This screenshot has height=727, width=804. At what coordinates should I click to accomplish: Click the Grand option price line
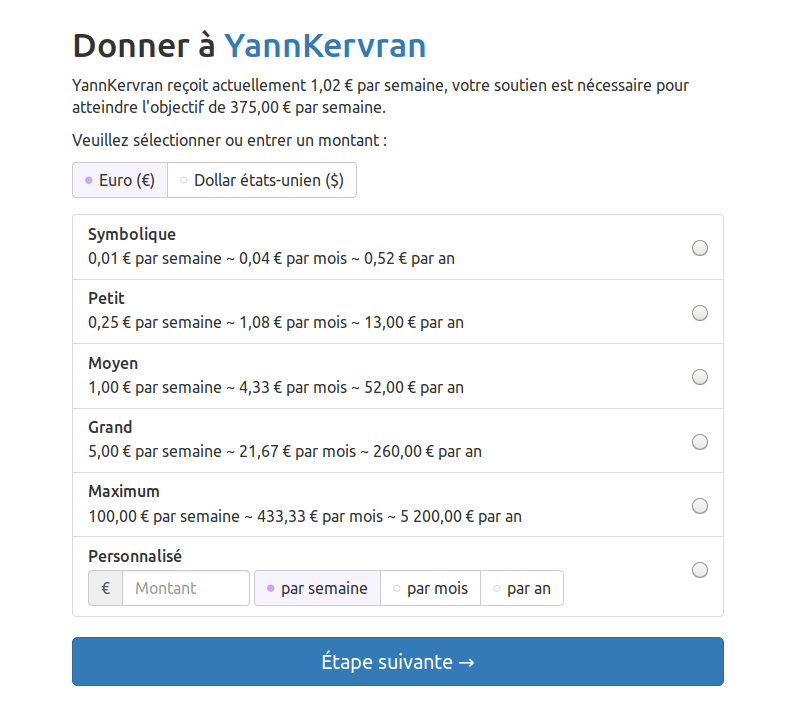[x=285, y=452]
